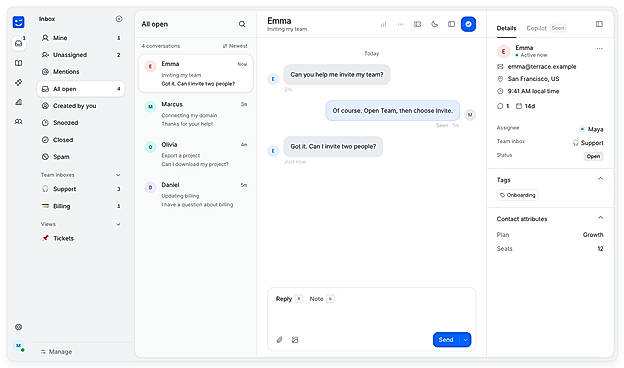624x368 pixels.
Task: Change sort order from Newest
Action: [235, 46]
